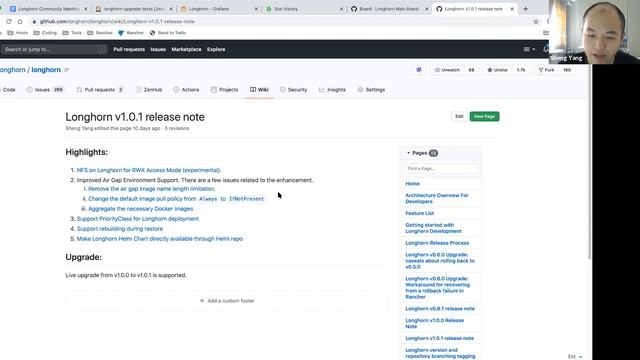Image resolution: width=640 pixels, height=360 pixels.
Task: Open NFS on Longhorn for RWX Access Mode link
Action: point(149,170)
